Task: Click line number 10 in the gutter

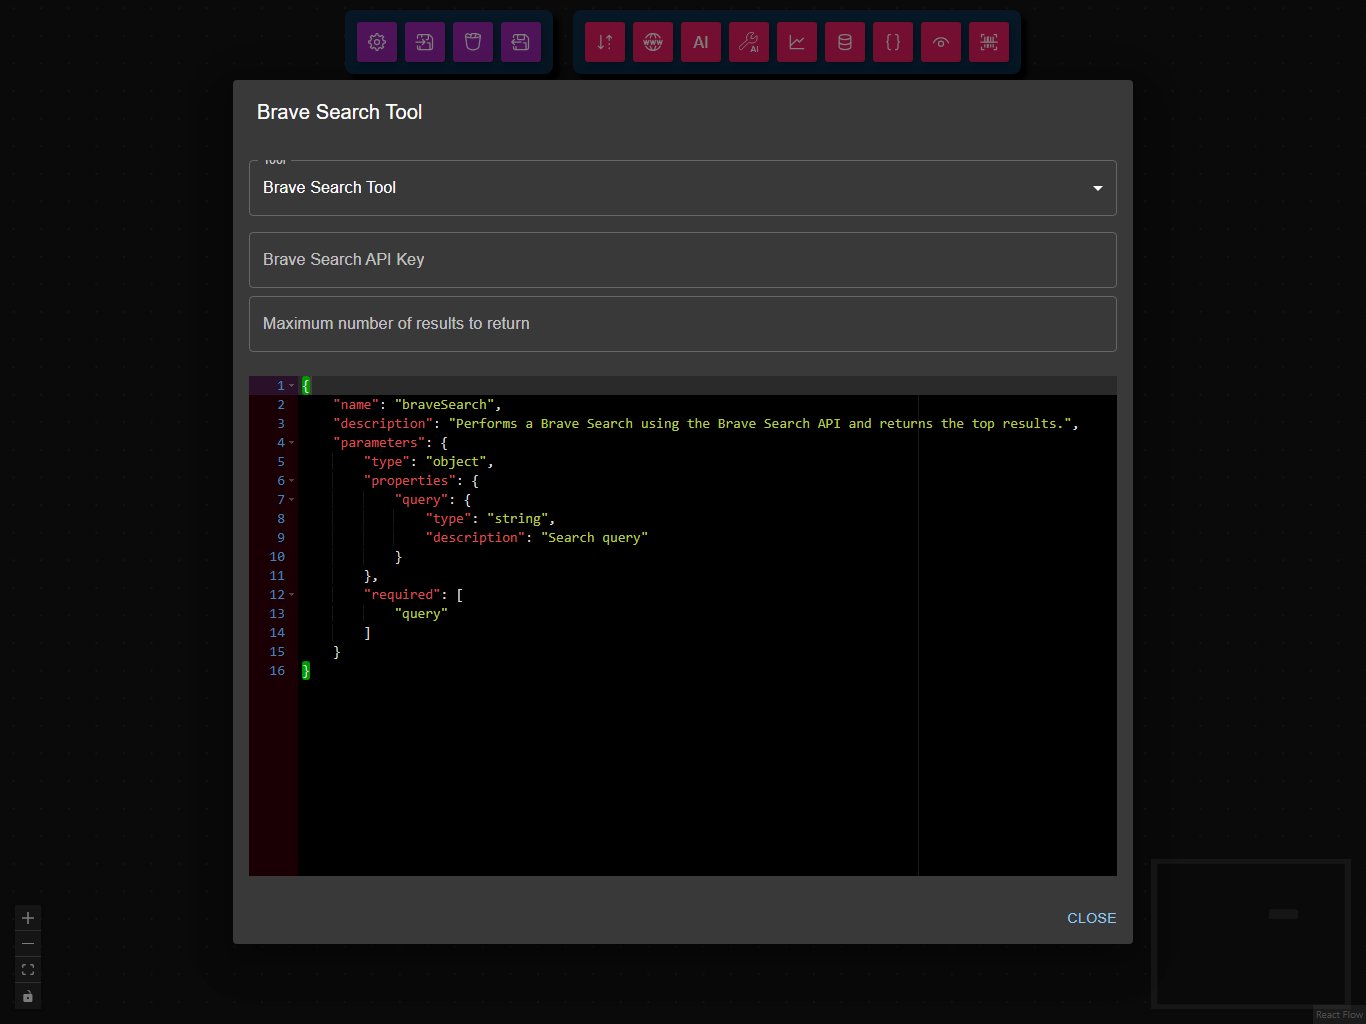Action: pyautogui.click(x=277, y=557)
